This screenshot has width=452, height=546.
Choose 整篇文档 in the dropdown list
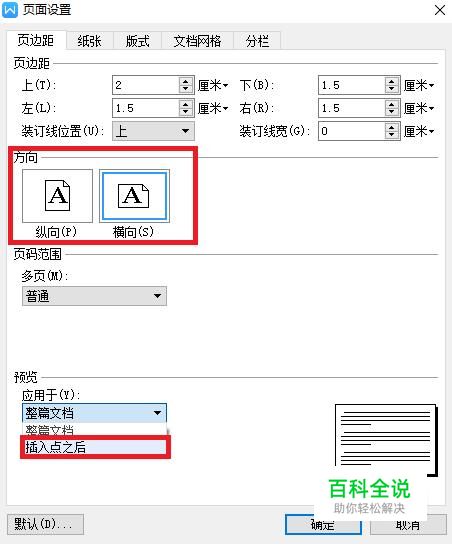[94, 429]
